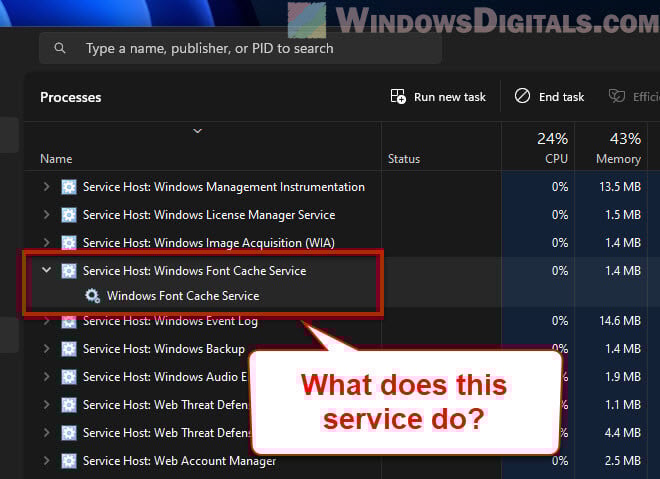660x479 pixels.
Task: Select Service Host: Windows Font Cache Service row
Action: (x=194, y=271)
